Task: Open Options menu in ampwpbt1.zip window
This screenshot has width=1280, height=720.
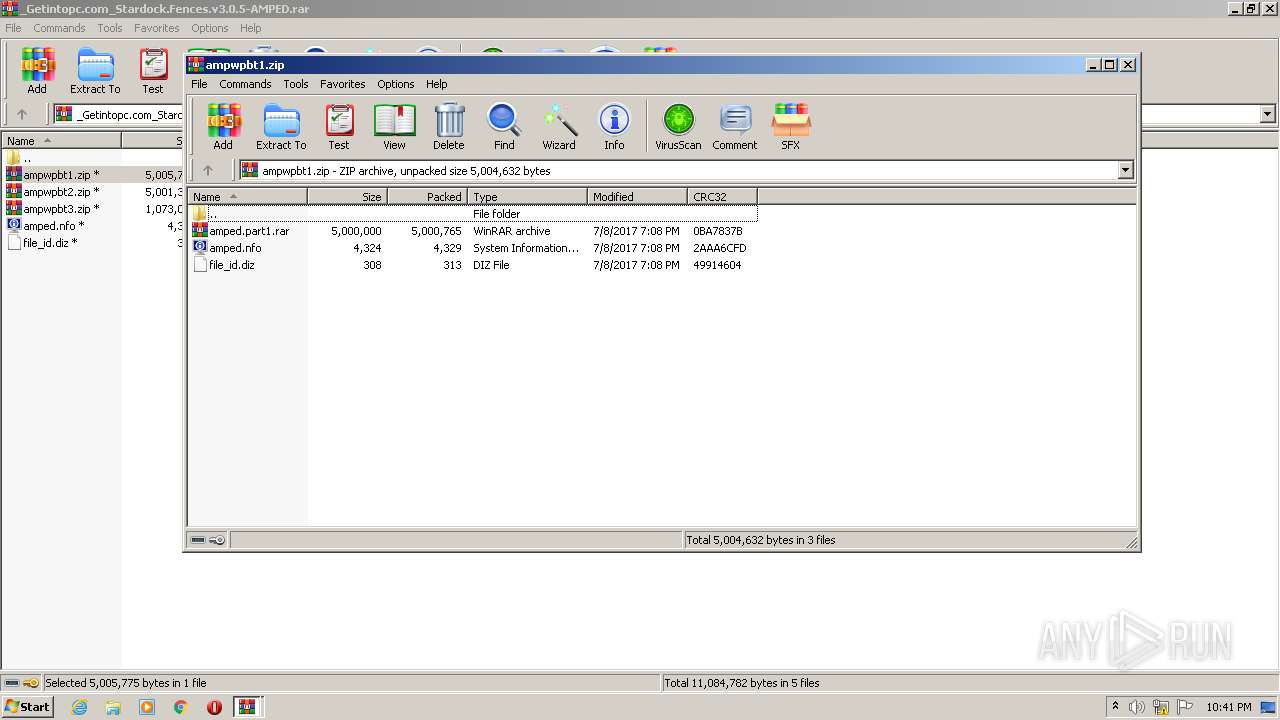Action: [395, 84]
